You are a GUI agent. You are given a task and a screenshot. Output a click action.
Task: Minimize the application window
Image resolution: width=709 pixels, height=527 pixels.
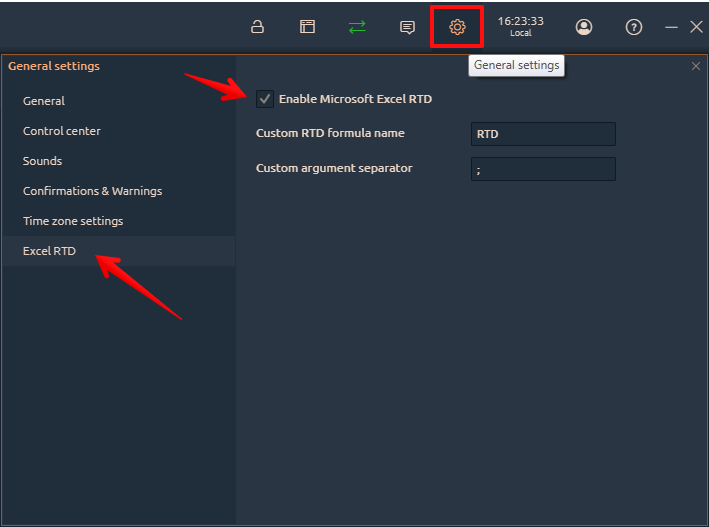671,27
